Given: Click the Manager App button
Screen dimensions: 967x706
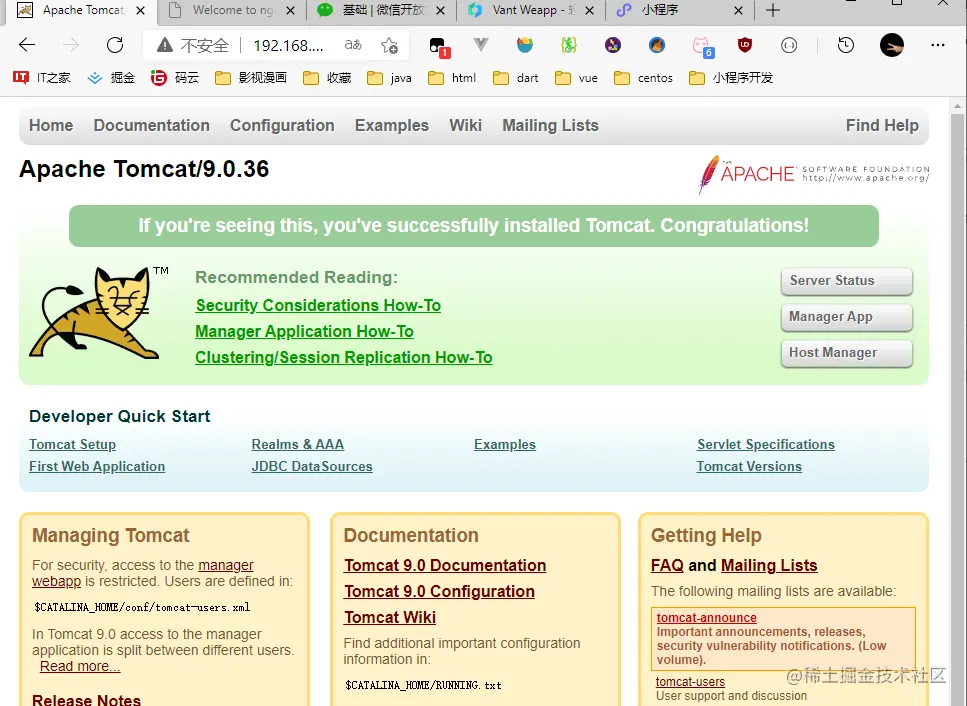Looking at the screenshot, I should click(x=847, y=317).
